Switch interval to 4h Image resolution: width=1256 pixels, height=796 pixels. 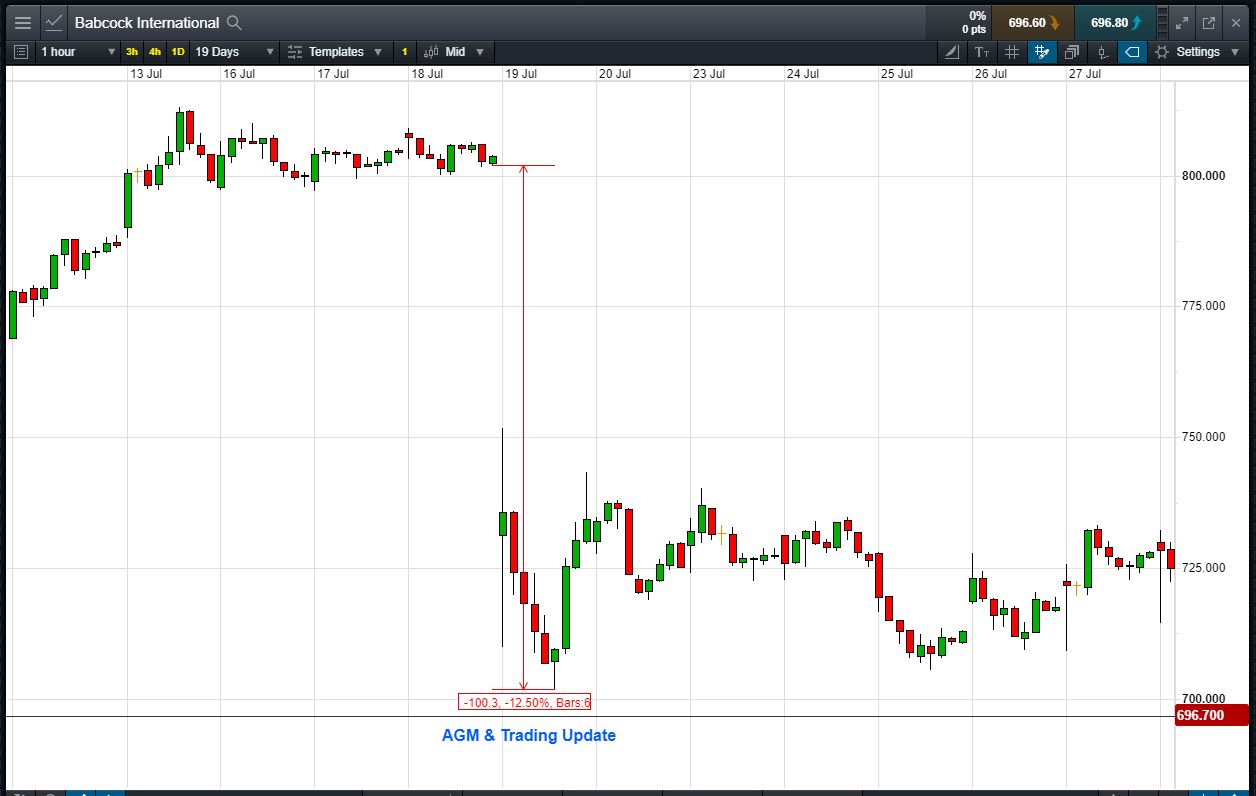[155, 52]
